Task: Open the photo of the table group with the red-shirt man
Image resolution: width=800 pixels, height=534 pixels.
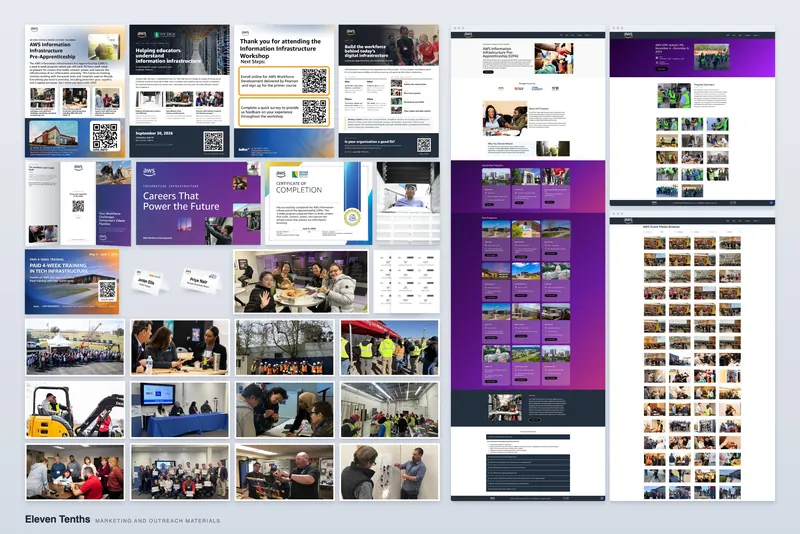Action: pyautogui.click(x=75, y=472)
